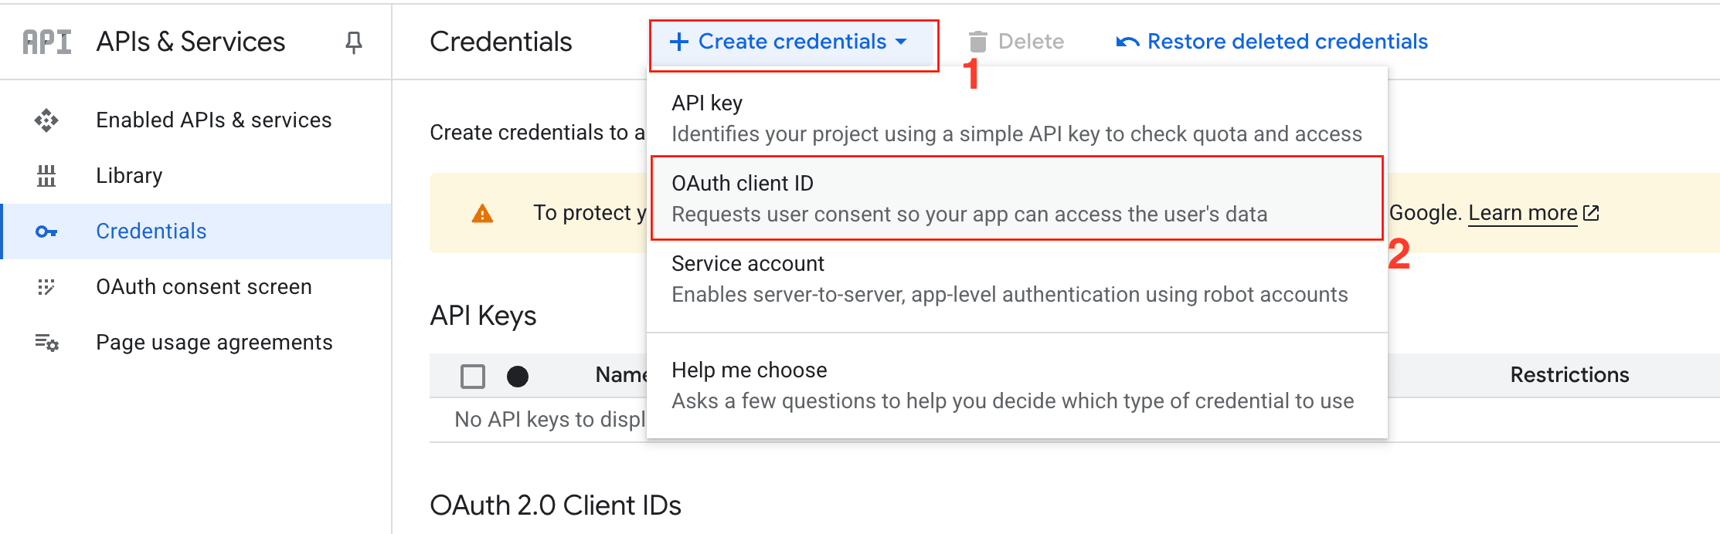The image size is (1720, 534).
Task: Expand the Create credentials dropdown
Action: (x=790, y=42)
